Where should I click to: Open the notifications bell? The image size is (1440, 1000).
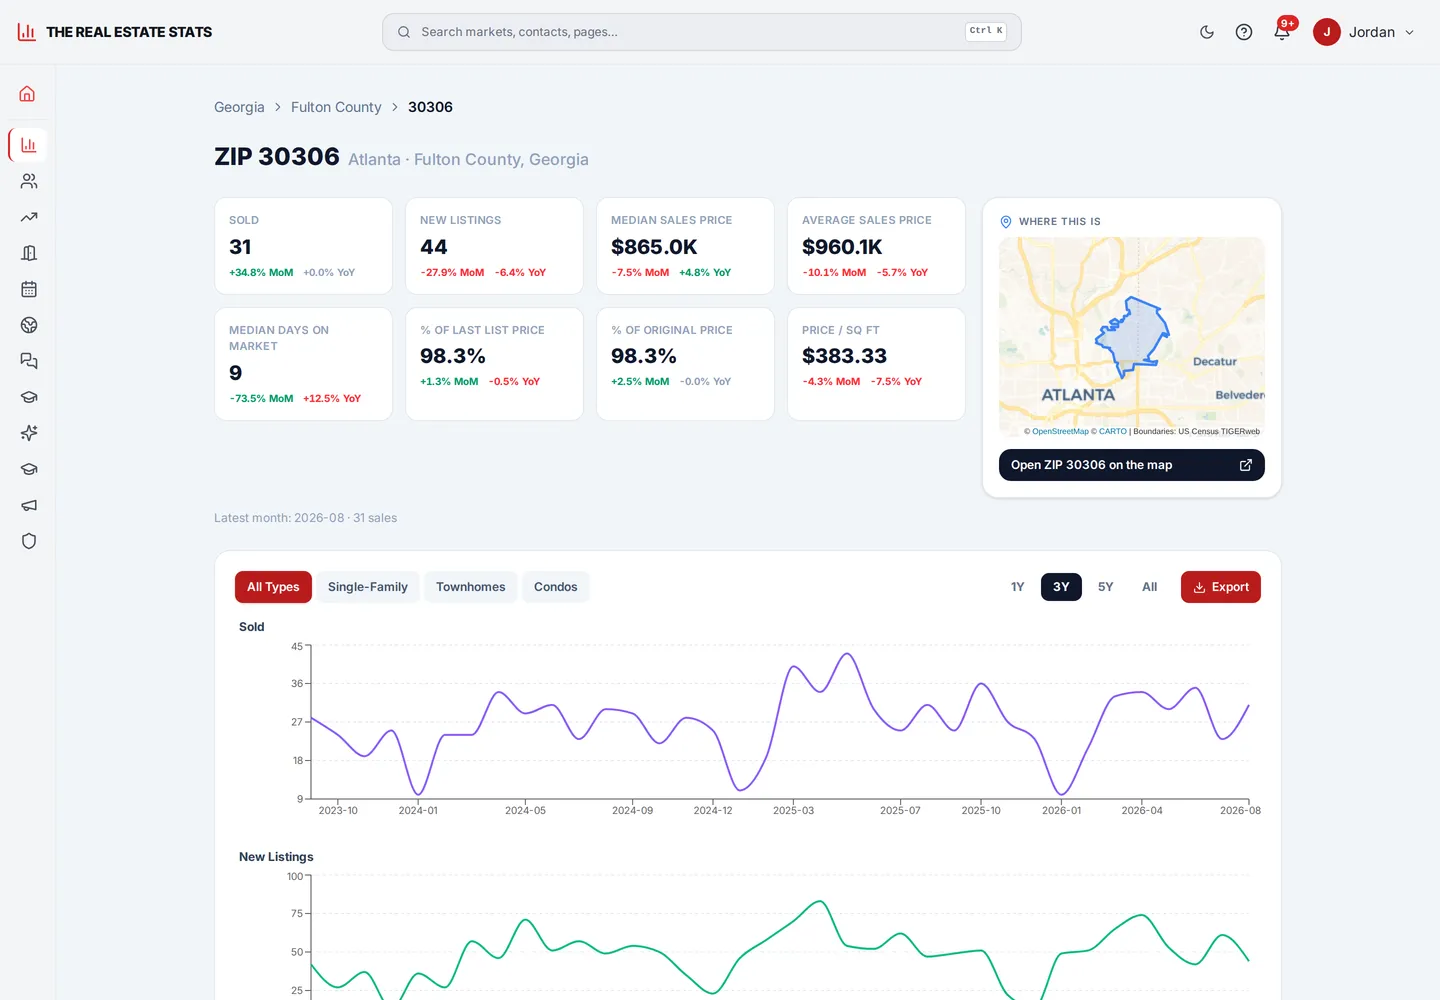(1282, 32)
